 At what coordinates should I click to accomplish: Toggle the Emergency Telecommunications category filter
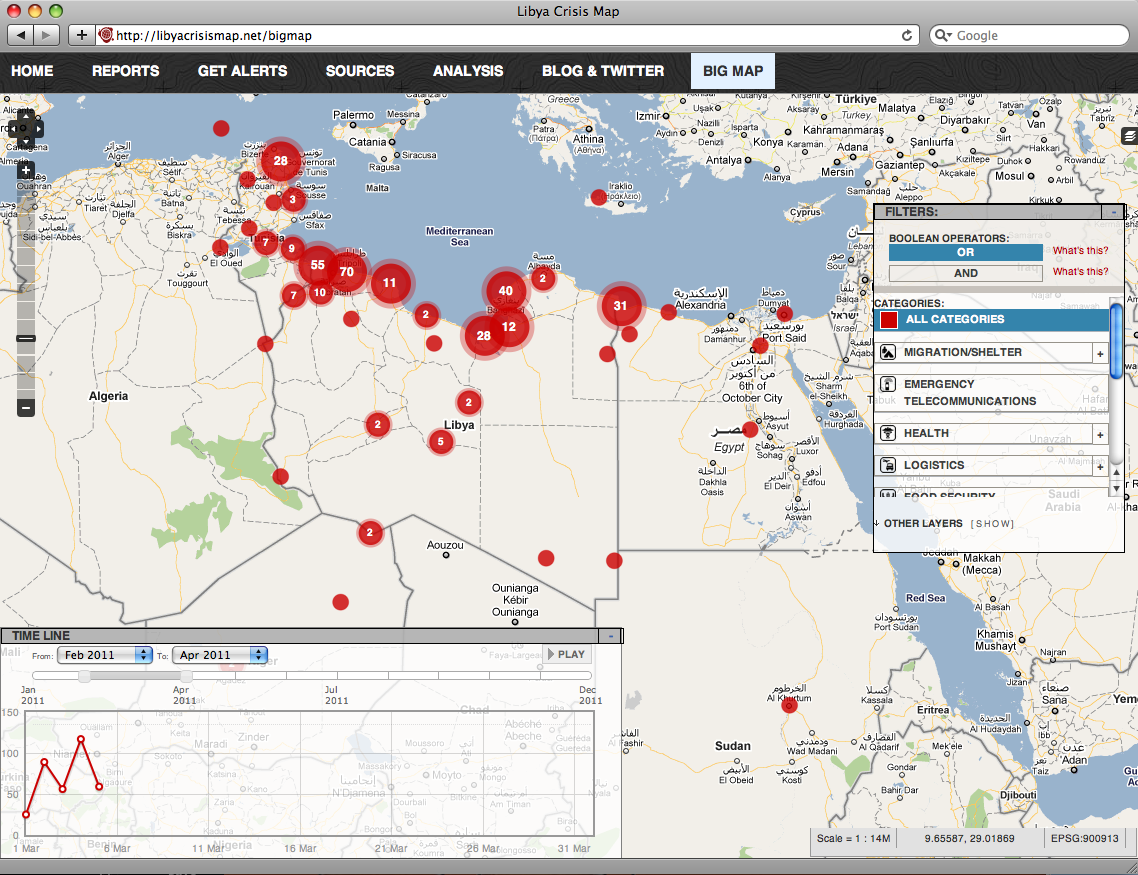pyautogui.click(x=991, y=393)
